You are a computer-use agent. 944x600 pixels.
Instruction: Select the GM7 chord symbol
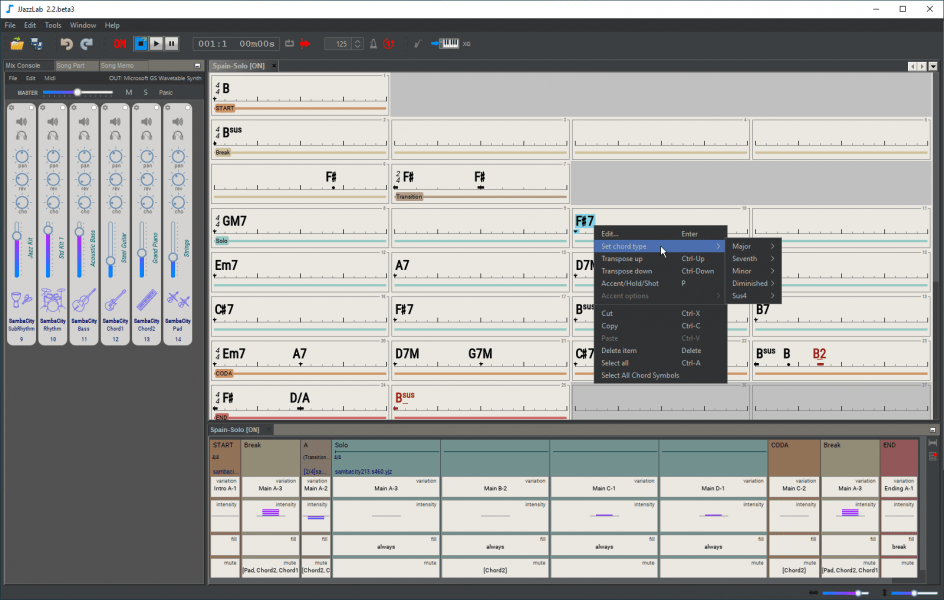[234, 221]
